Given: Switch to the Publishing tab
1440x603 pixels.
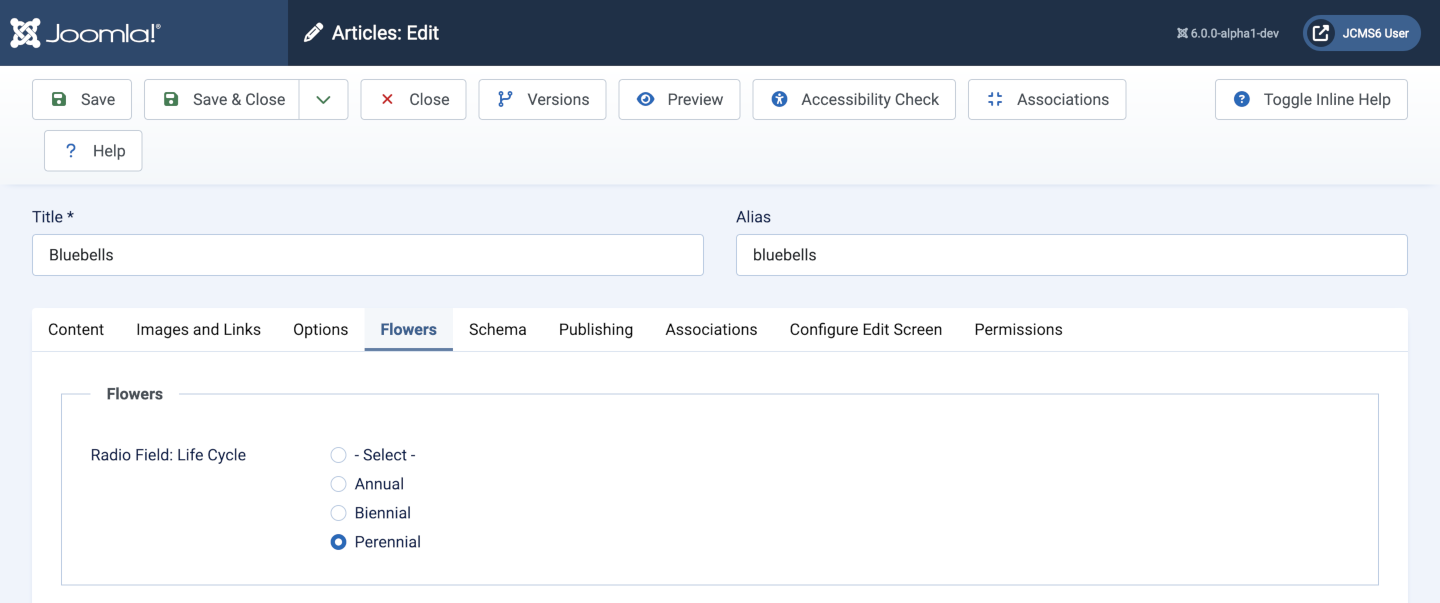Looking at the screenshot, I should [x=595, y=329].
